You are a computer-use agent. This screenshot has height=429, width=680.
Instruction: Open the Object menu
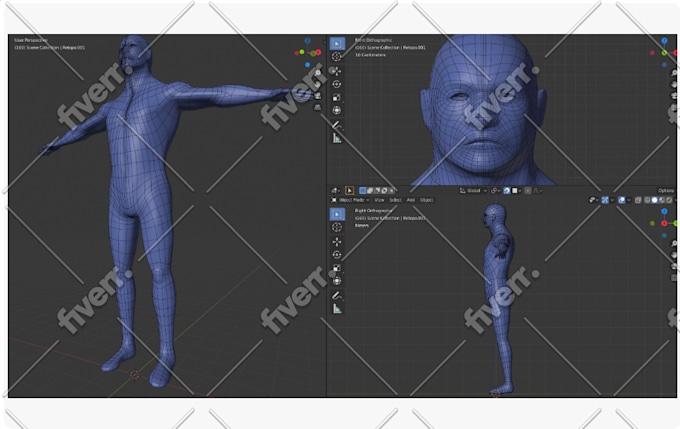coord(426,200)
